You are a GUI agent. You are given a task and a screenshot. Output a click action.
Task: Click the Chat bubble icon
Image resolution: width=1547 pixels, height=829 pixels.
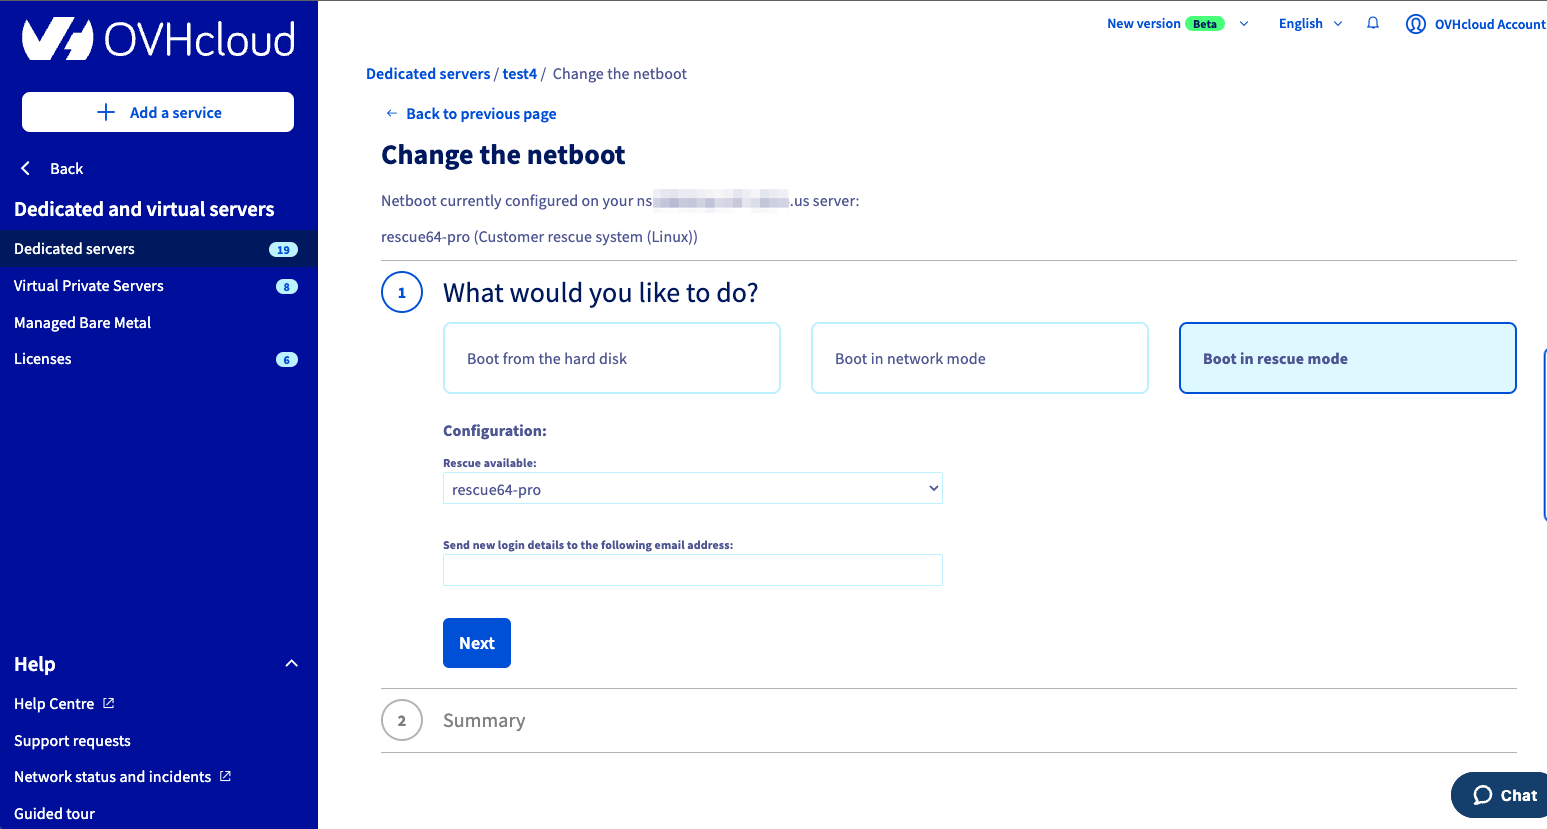point(1483,795)
